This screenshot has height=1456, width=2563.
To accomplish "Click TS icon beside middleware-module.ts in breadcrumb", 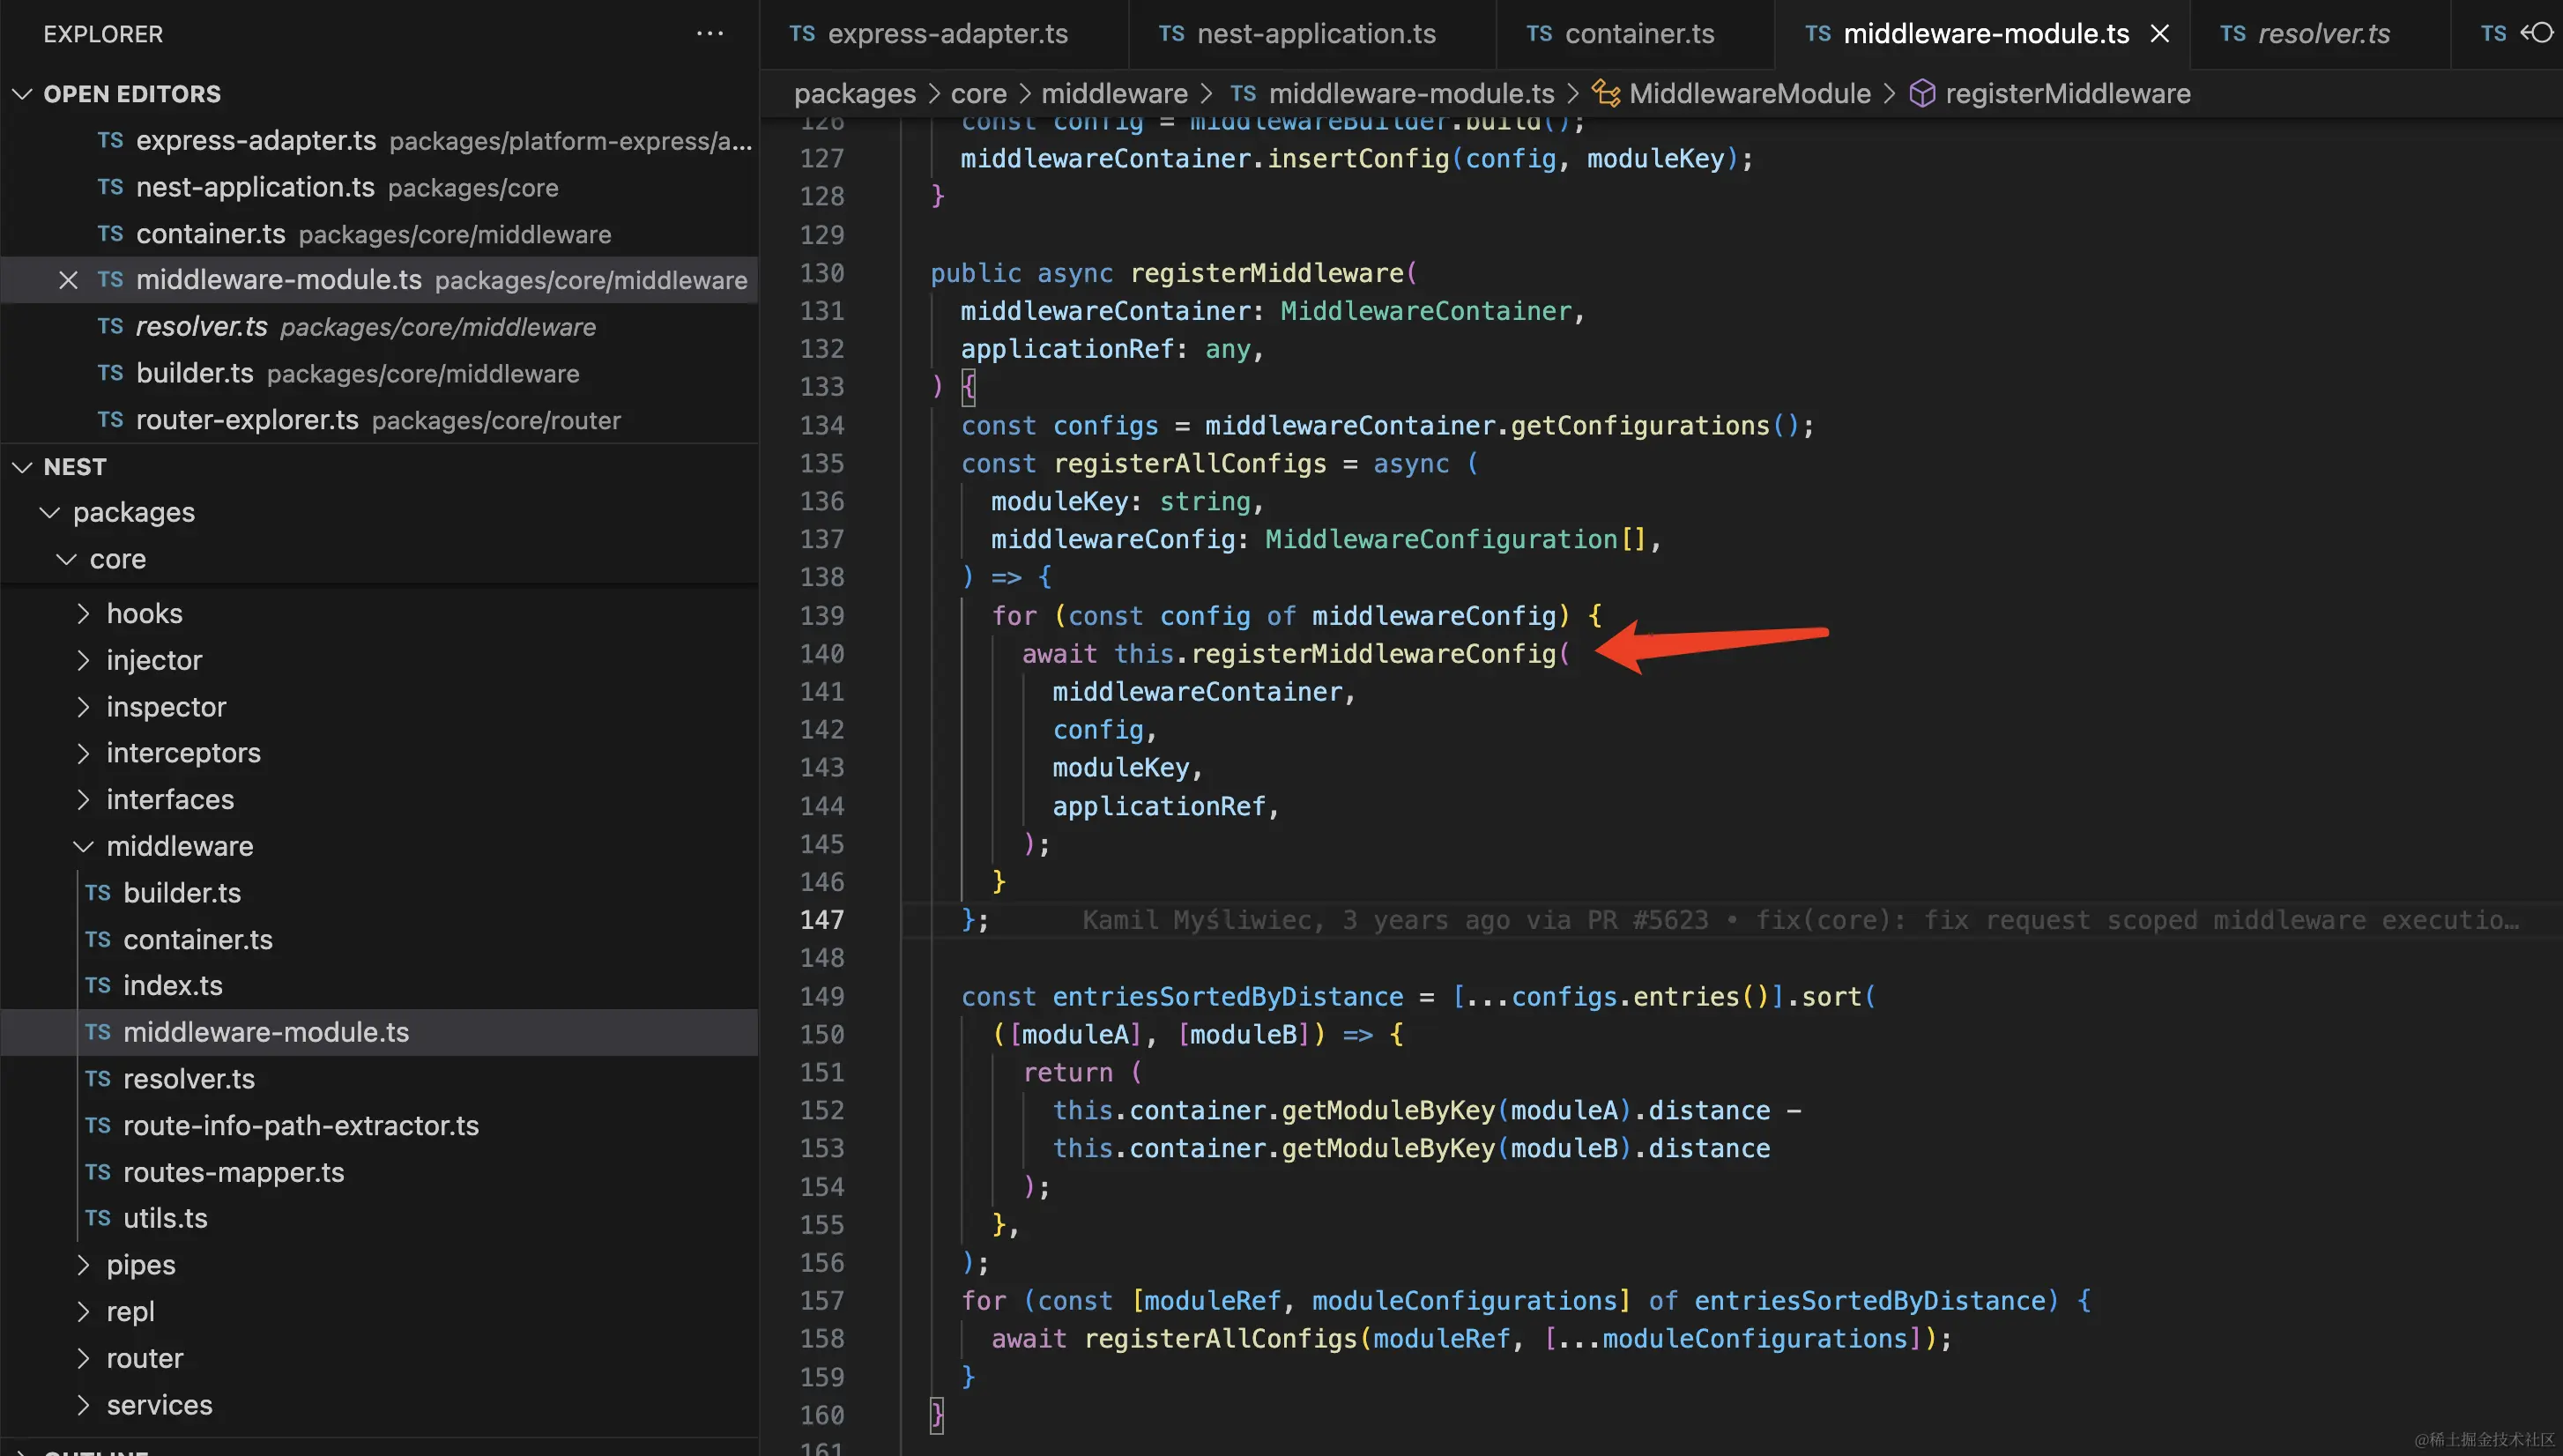I will click(x=1243, y=93).
